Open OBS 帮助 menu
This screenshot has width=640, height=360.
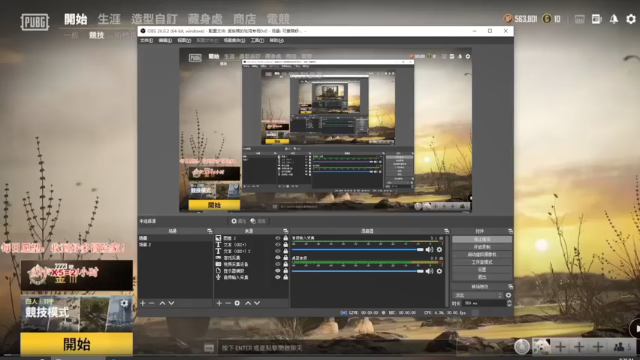coord(276,40)
